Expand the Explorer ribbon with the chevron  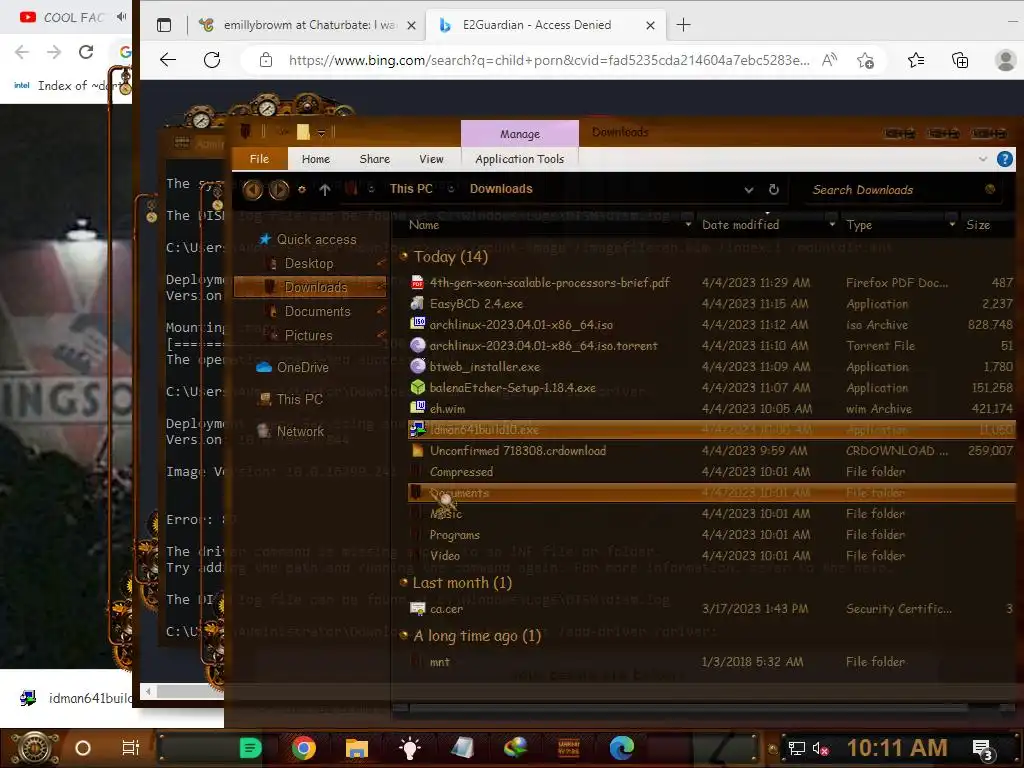[982, 159]
